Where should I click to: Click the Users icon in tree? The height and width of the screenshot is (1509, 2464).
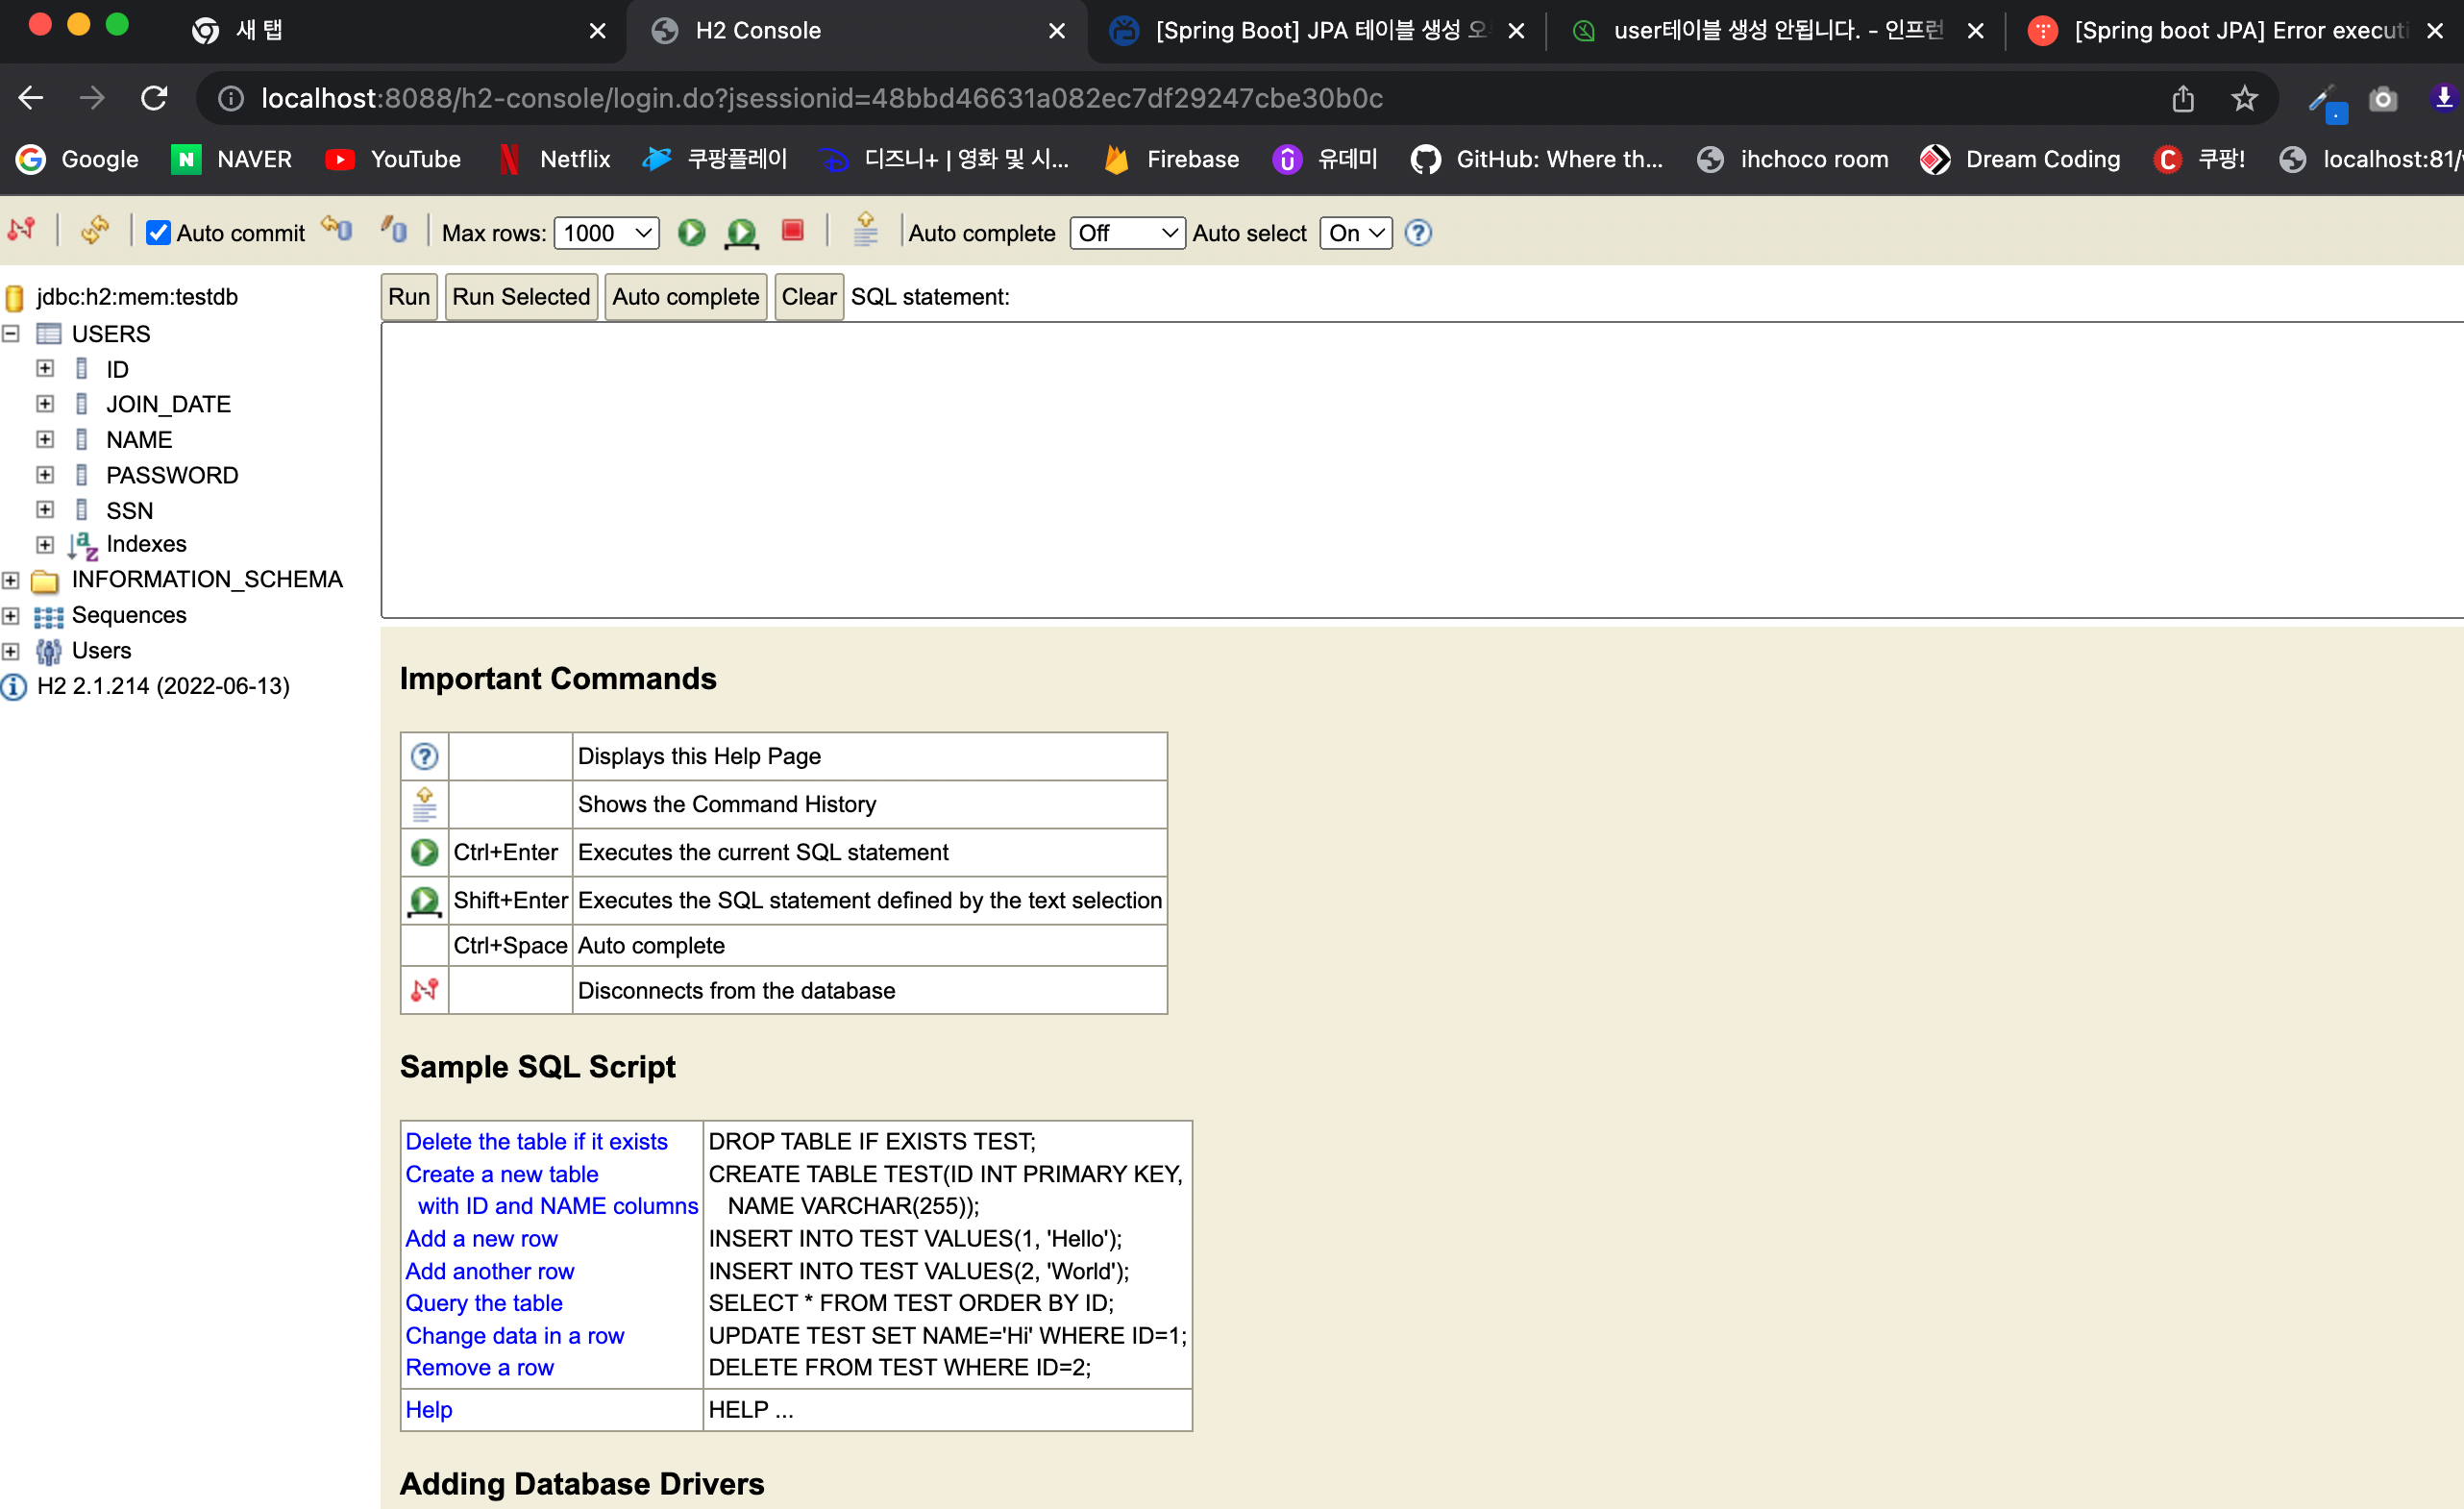coord(48,651)
